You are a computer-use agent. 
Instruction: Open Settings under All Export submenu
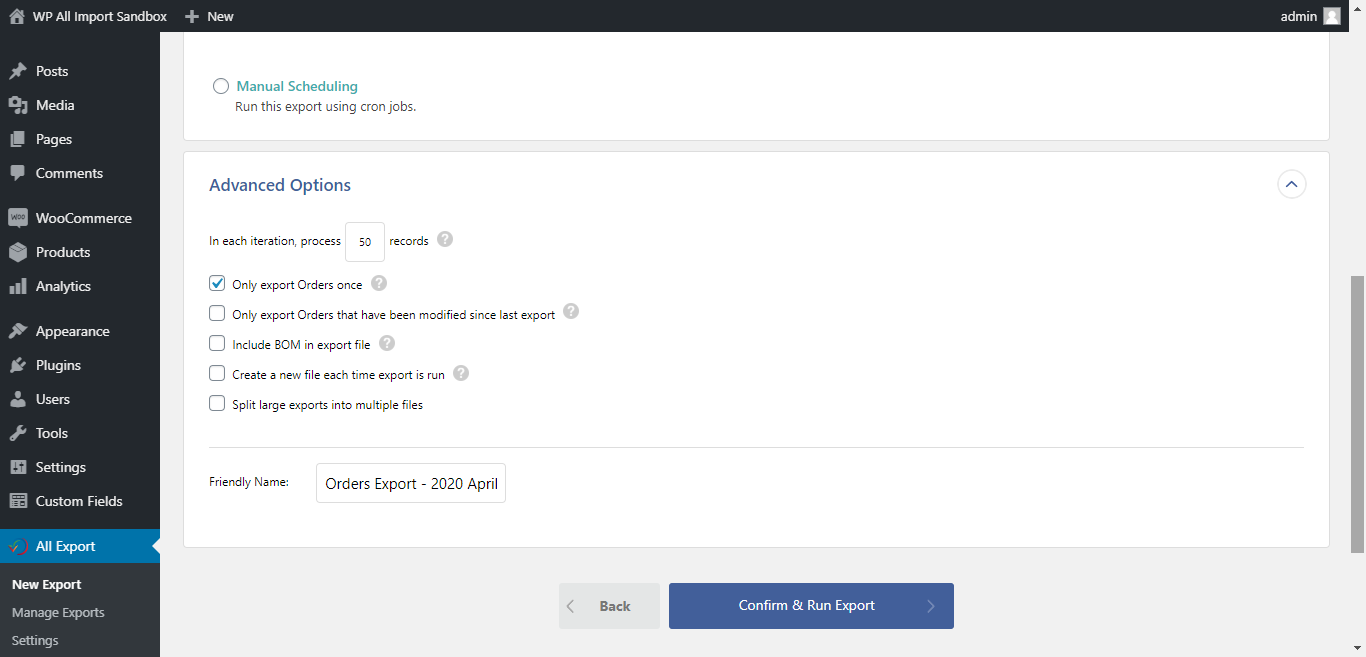pos(35,640)
